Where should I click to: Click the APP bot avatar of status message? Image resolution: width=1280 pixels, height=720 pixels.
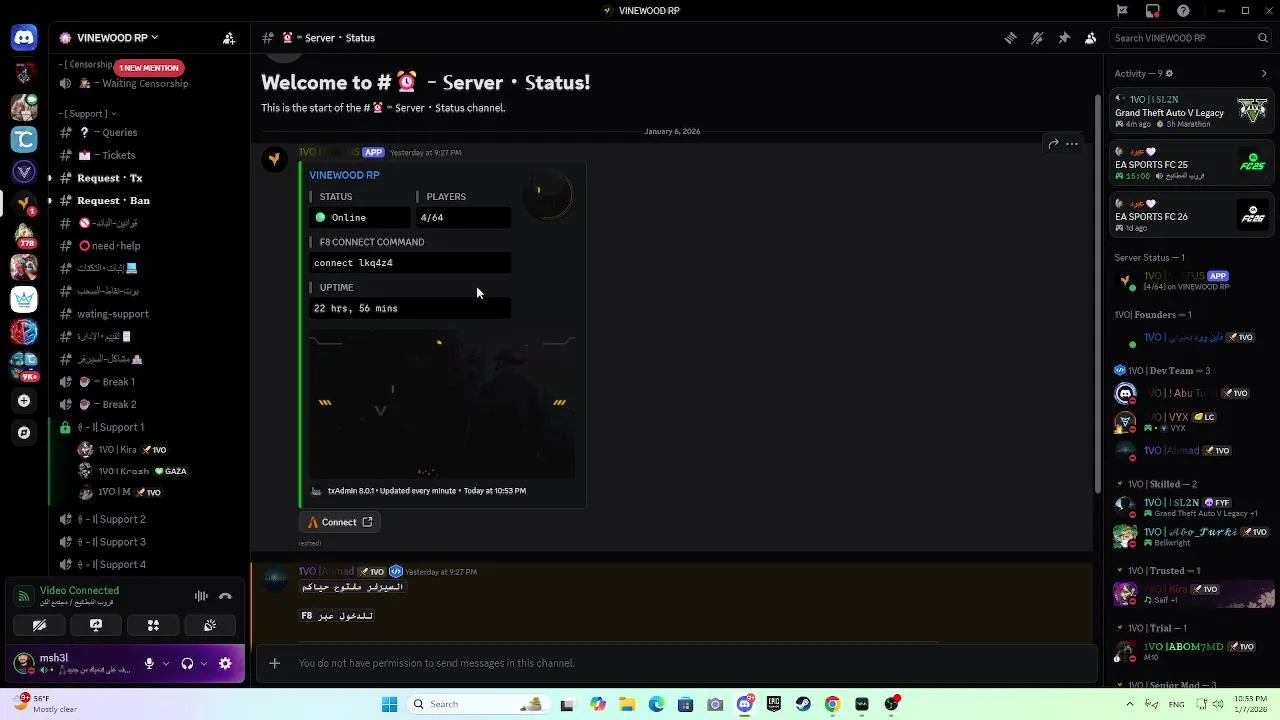275,160
